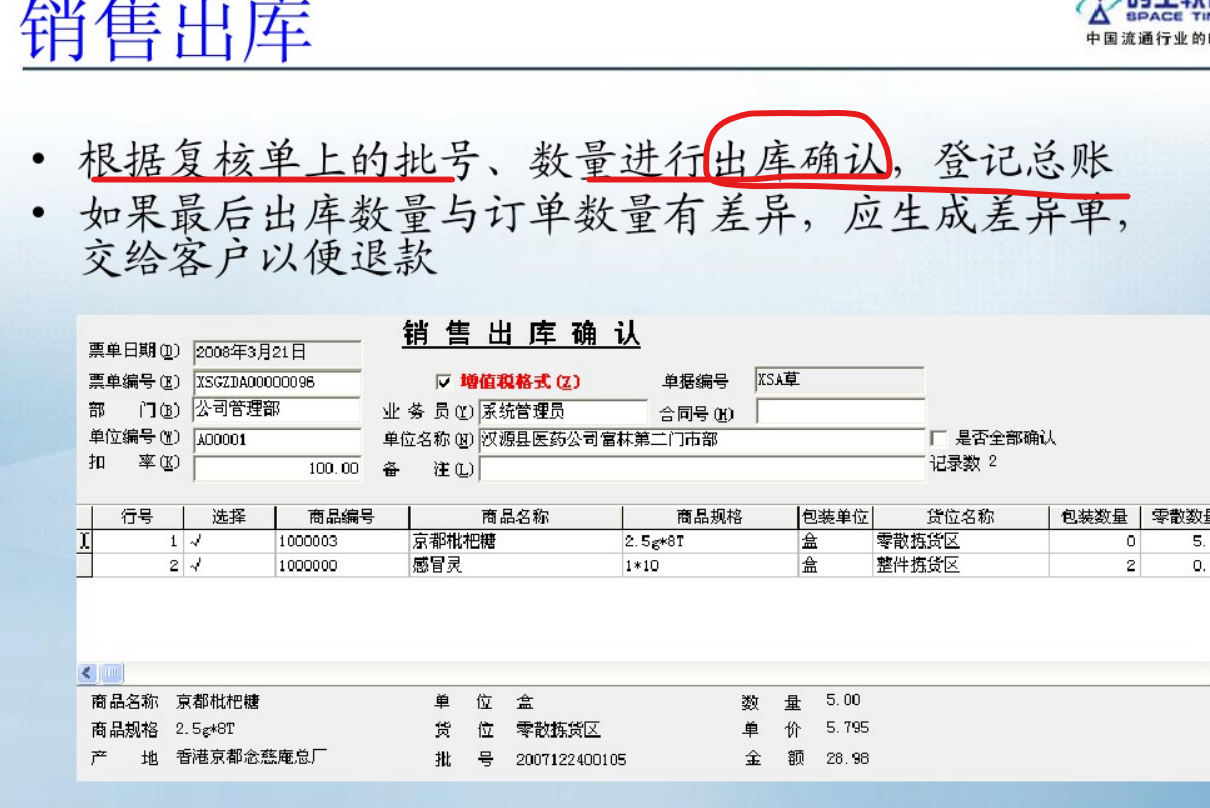Image resolution: width=1210 pixels, height=808 pixels.
Task: Click the 业务员 field 系统管理员
Action: [563, 411]
